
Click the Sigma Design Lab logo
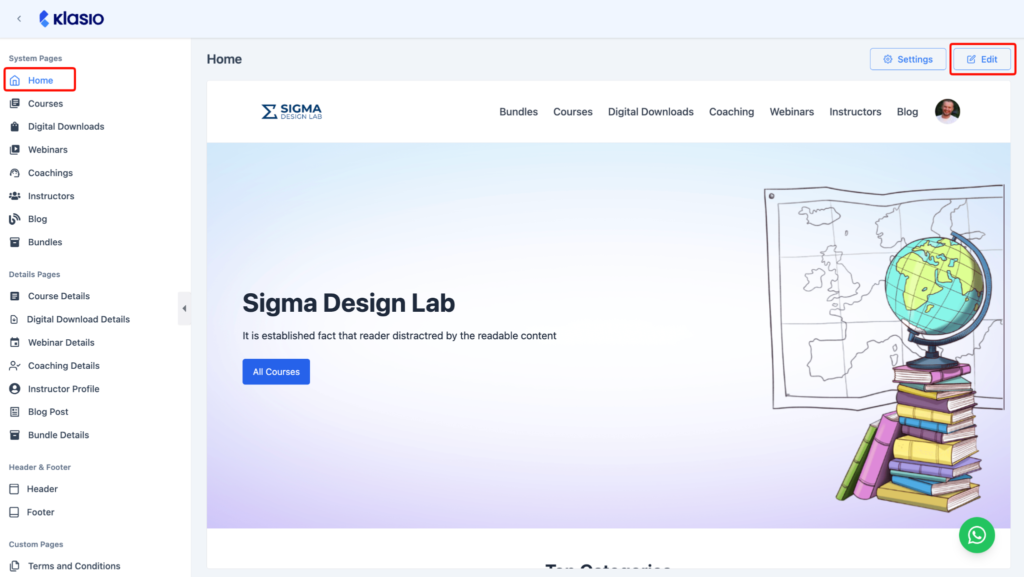click(x=291, y=112)
